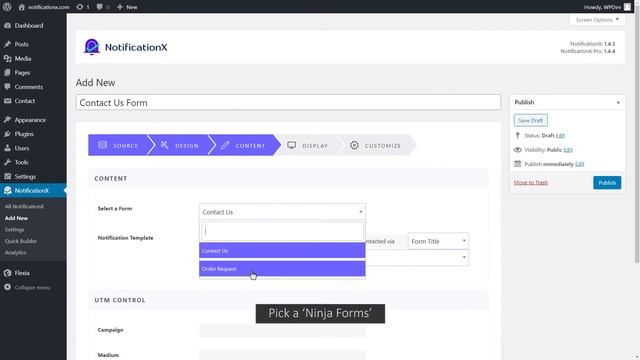Image resolution: width=640 pixels, height=360 pixels.
Task: Open comments bubble in admin bar
Action: click(x=102, y=7)
